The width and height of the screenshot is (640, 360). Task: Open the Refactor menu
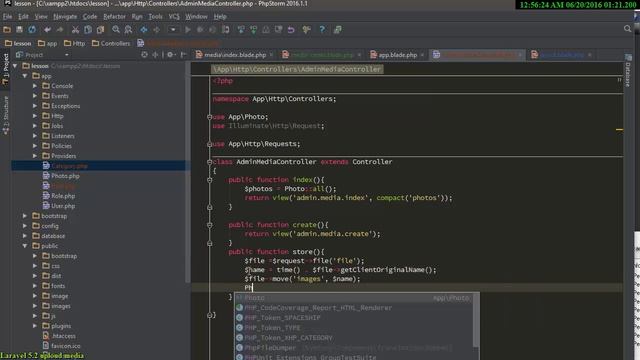point(114,17)
